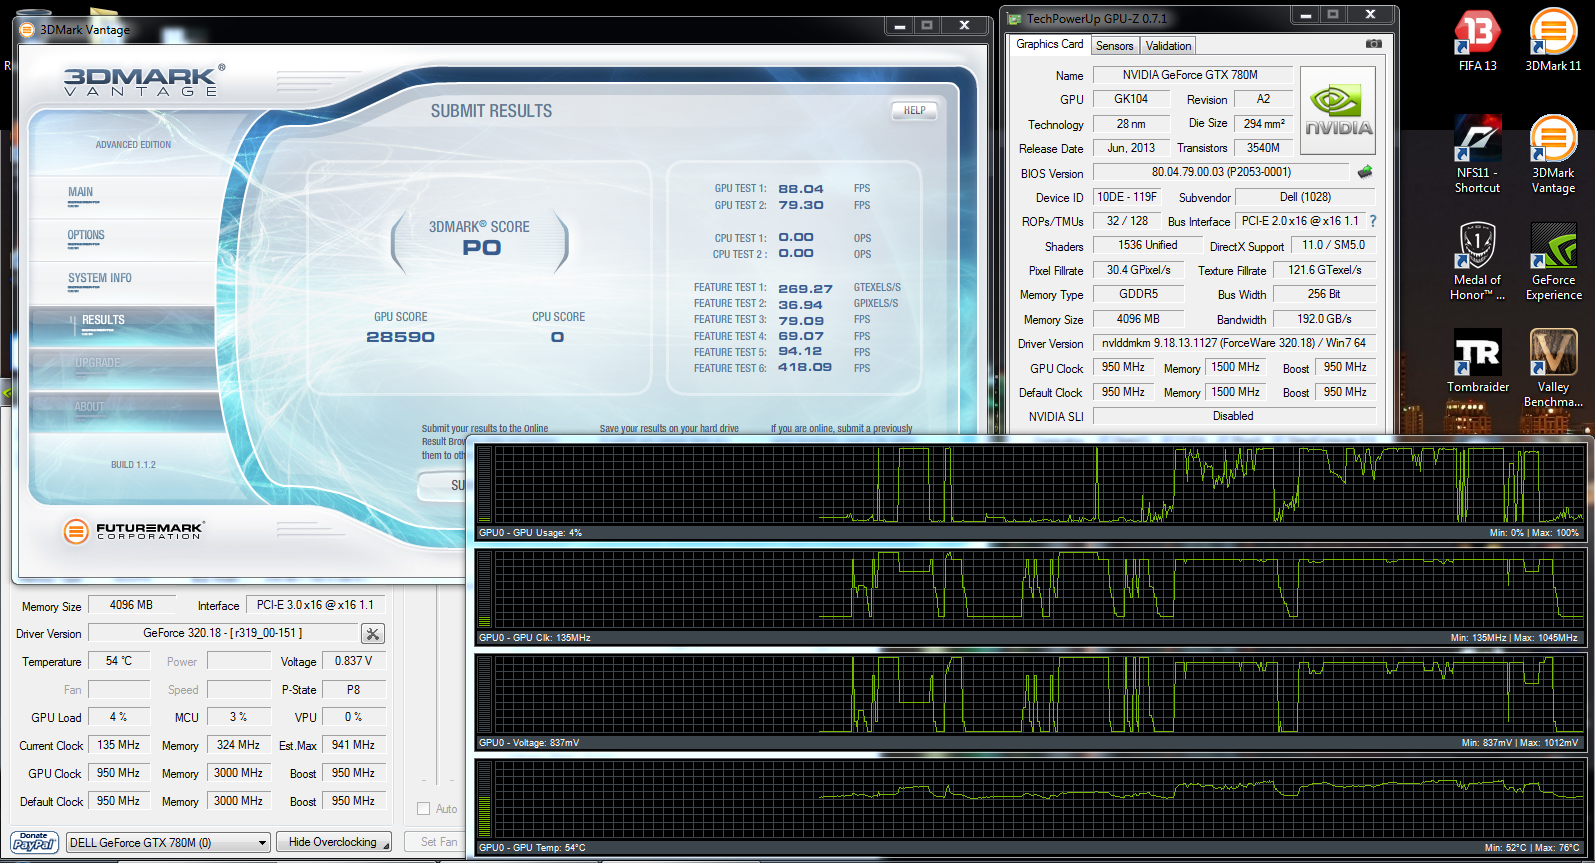Click the Hide Overclocking button

(x=333, y=842)
